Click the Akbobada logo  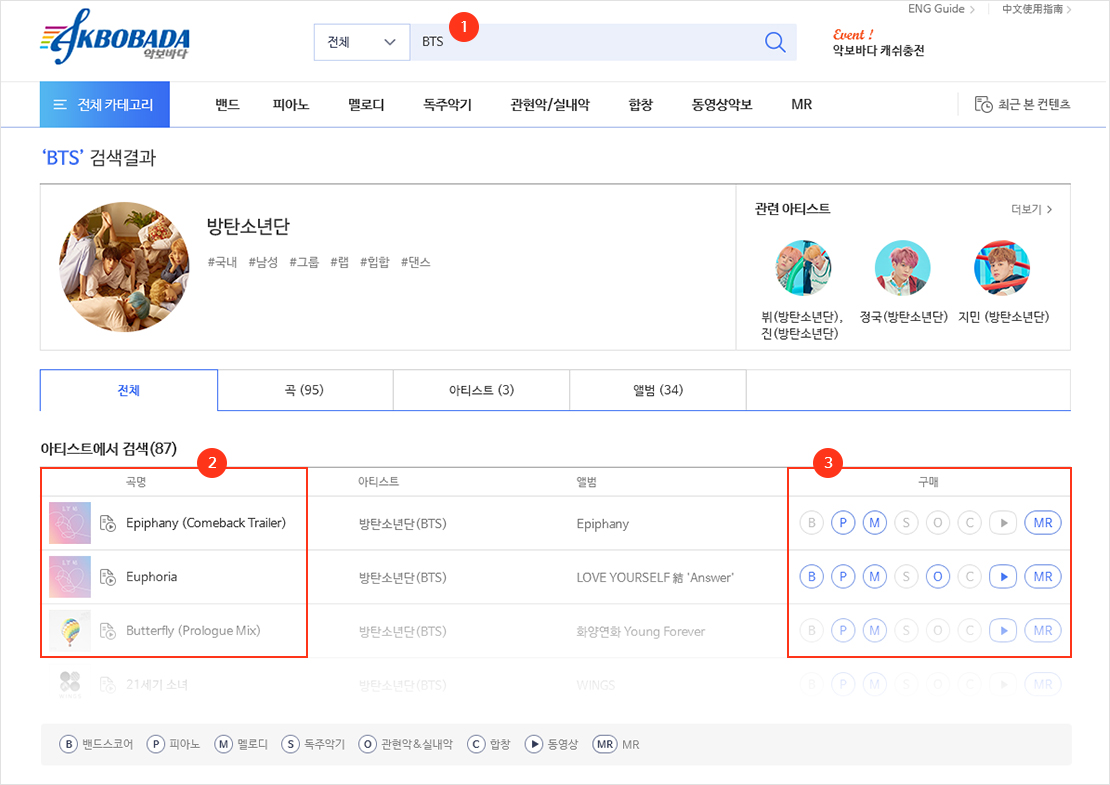pos(115,37)
